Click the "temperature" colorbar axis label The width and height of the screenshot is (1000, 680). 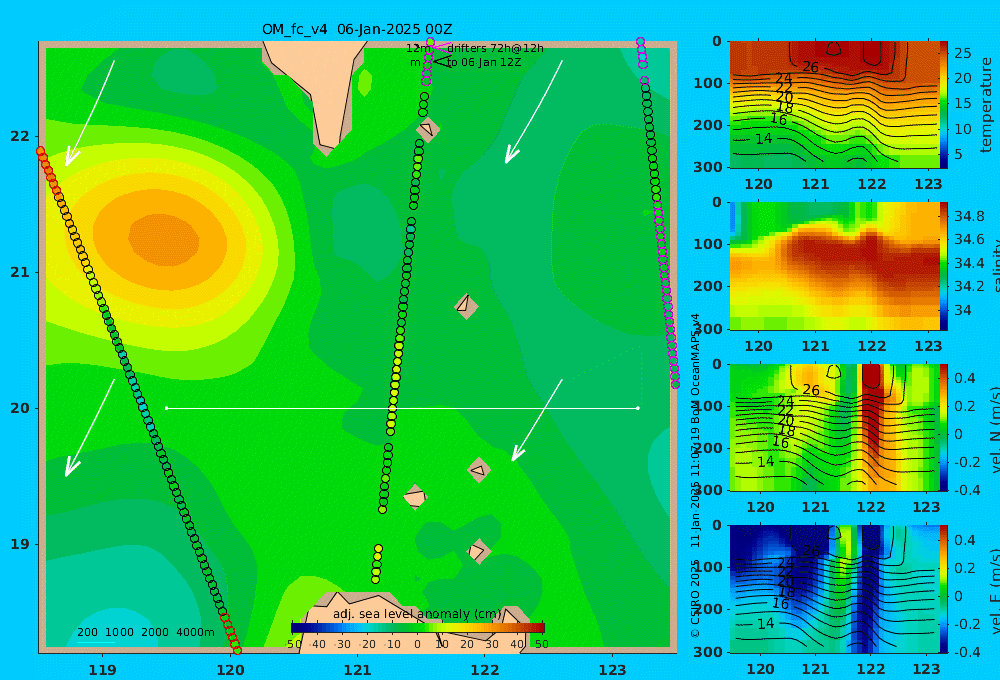click(987, 105)
